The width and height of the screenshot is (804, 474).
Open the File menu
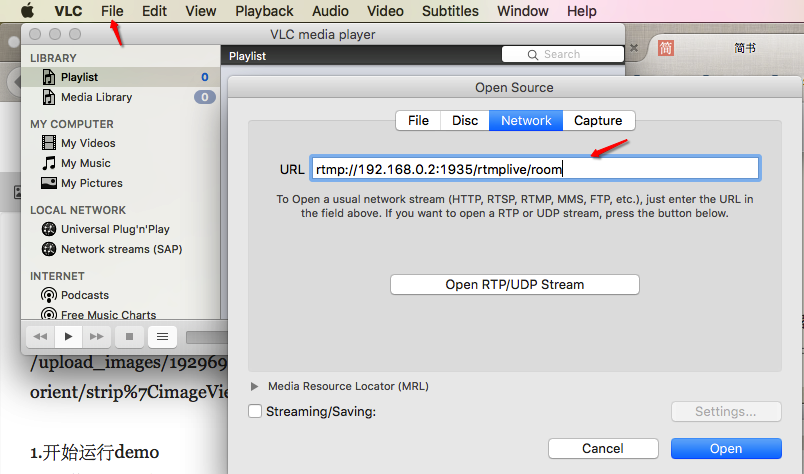tap(112, 11)
